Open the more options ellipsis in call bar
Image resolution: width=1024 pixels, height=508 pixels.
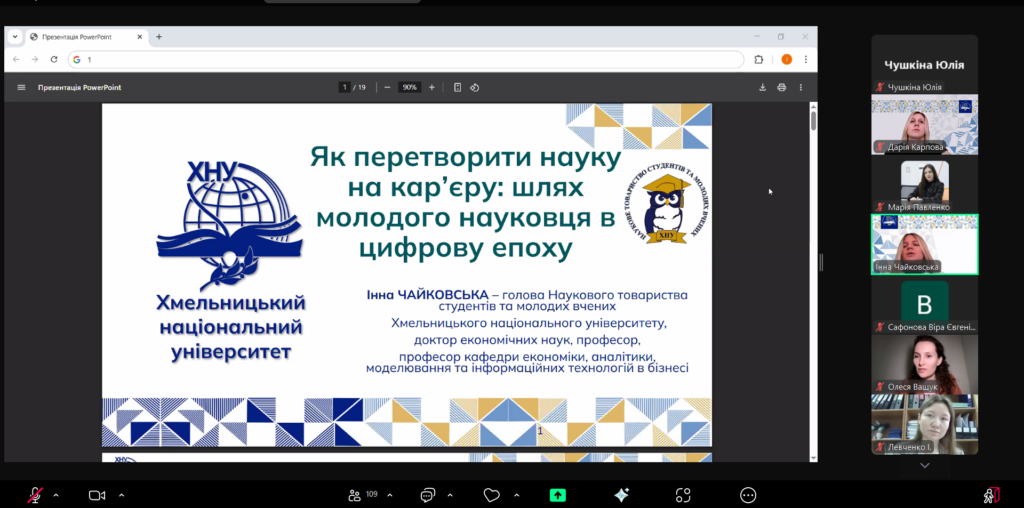click(x=748, y=495)
